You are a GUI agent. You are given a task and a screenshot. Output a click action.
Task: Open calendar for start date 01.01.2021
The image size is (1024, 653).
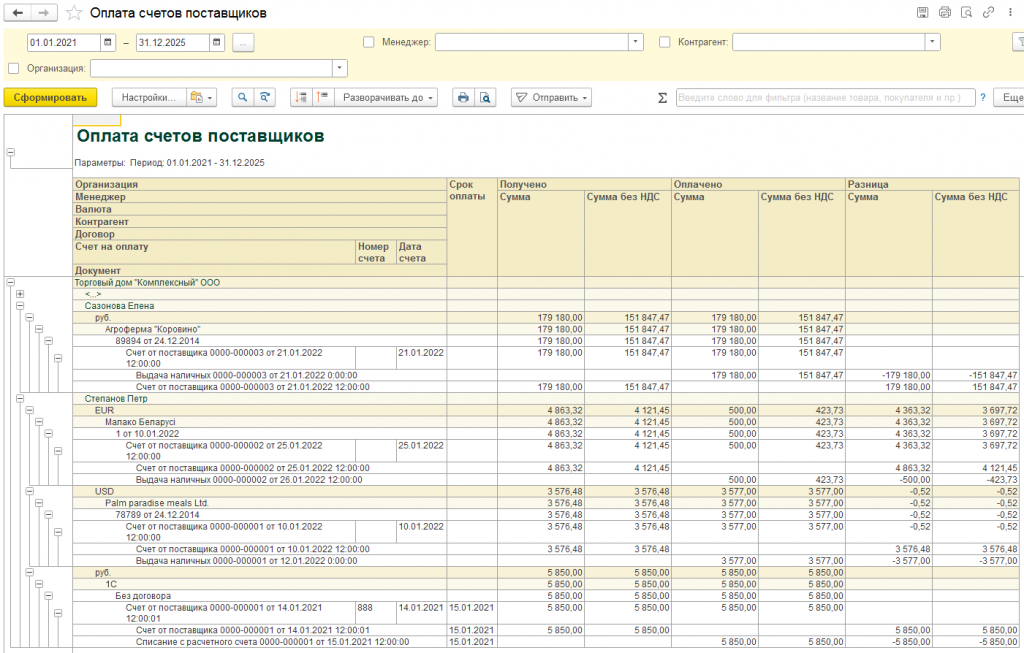tap(109, 43)
